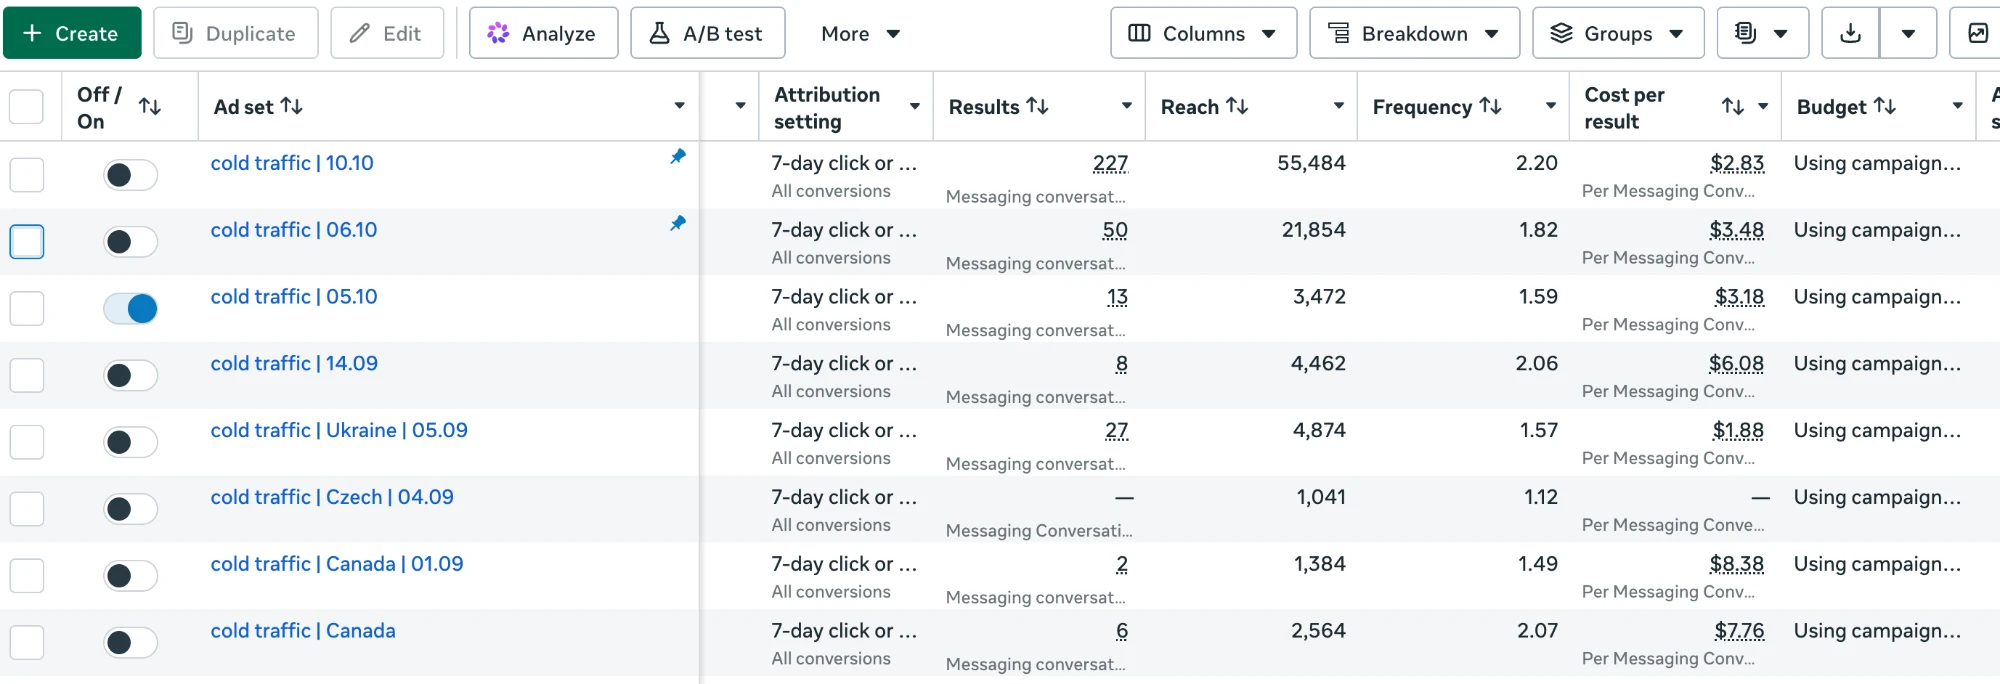Open Attribution setting column options arrow

914,106
